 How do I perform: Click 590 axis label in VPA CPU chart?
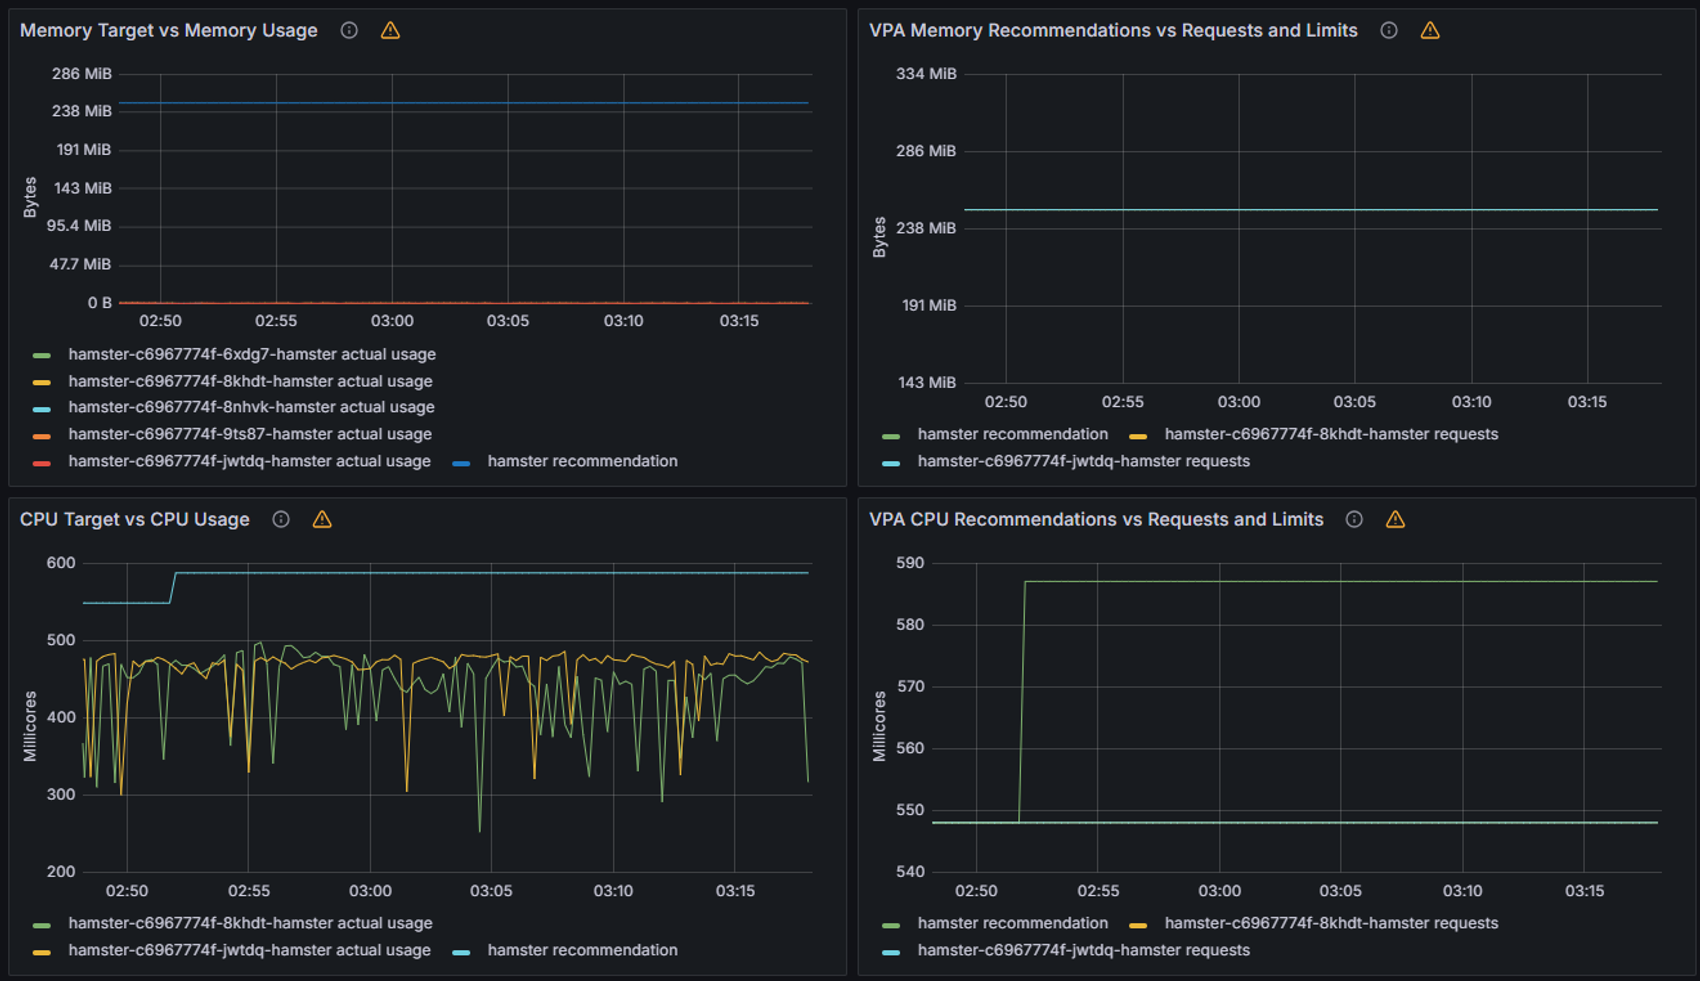[x=910, y=562]
